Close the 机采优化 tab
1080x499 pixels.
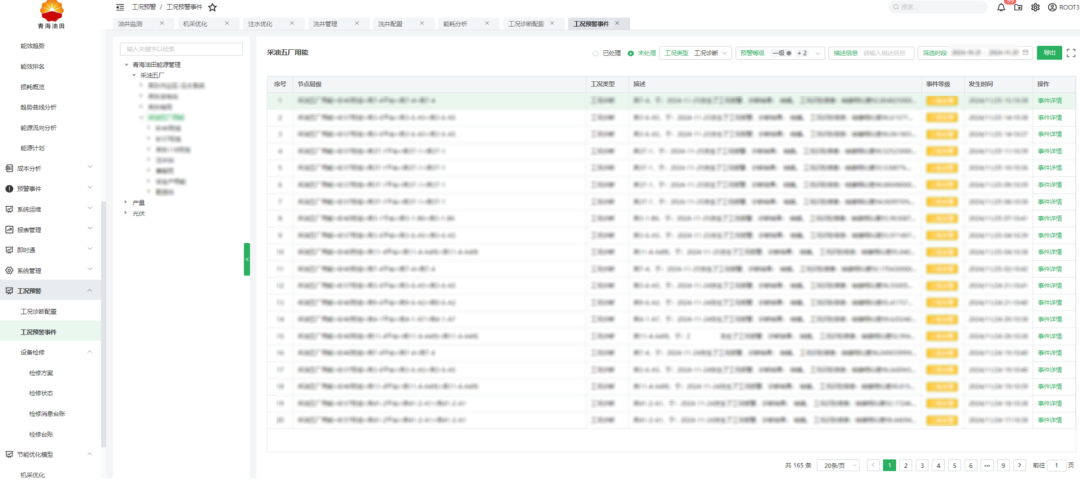[227, 23]
